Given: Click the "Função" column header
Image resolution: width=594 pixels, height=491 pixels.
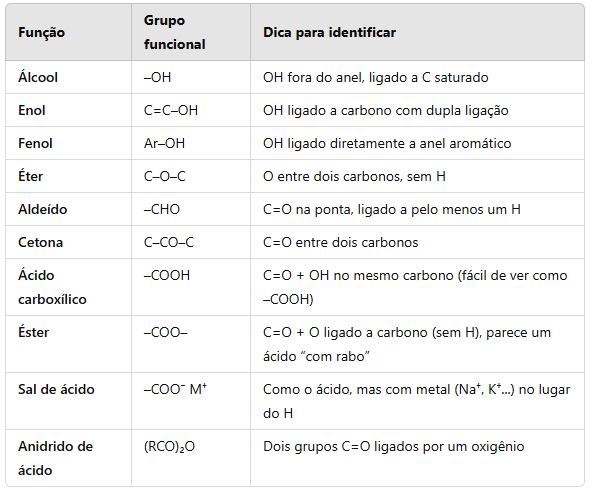Looking at the screenshot, I should [42, 33].
